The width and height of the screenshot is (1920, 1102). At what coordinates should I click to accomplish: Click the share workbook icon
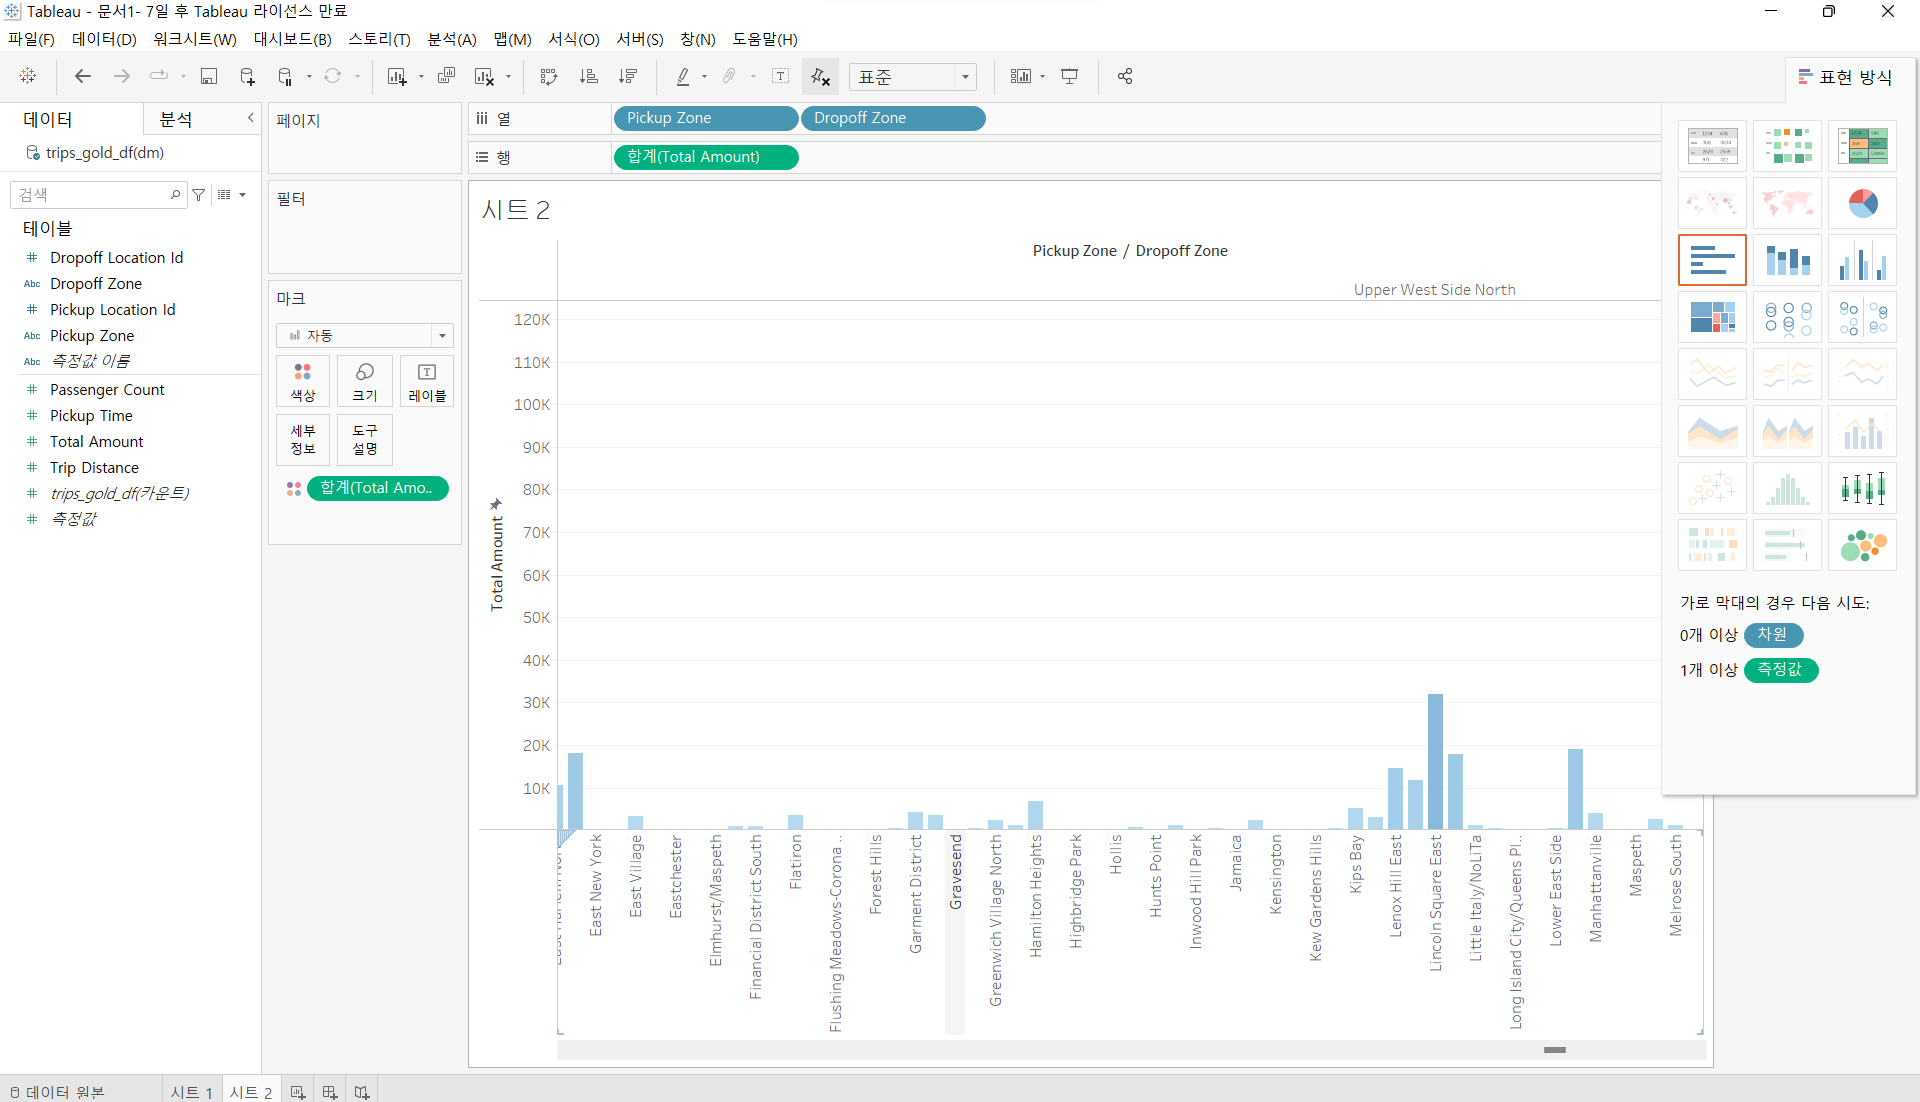pos(1125,77)
